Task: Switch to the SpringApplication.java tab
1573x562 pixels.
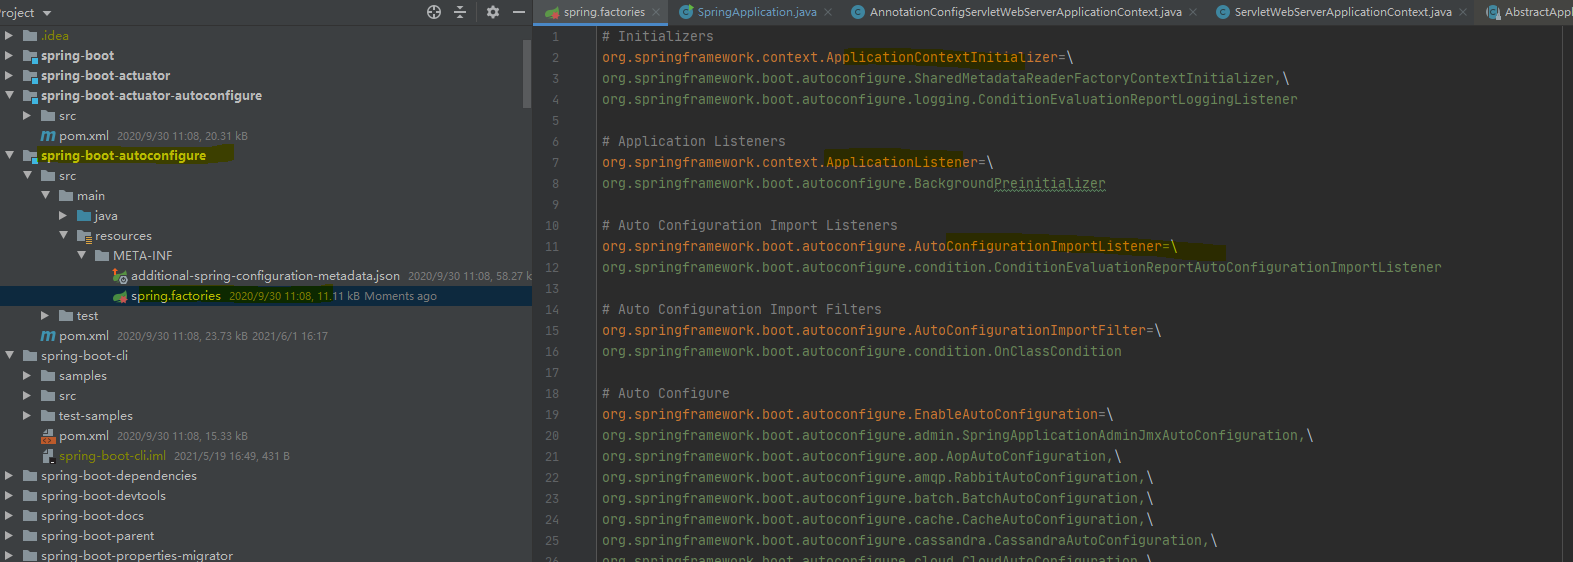Action: tap(757, 12)
